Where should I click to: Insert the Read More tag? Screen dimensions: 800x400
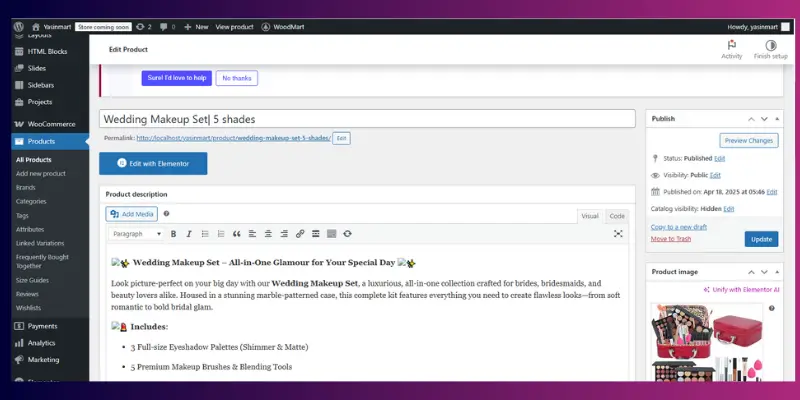tap(316, 234)
